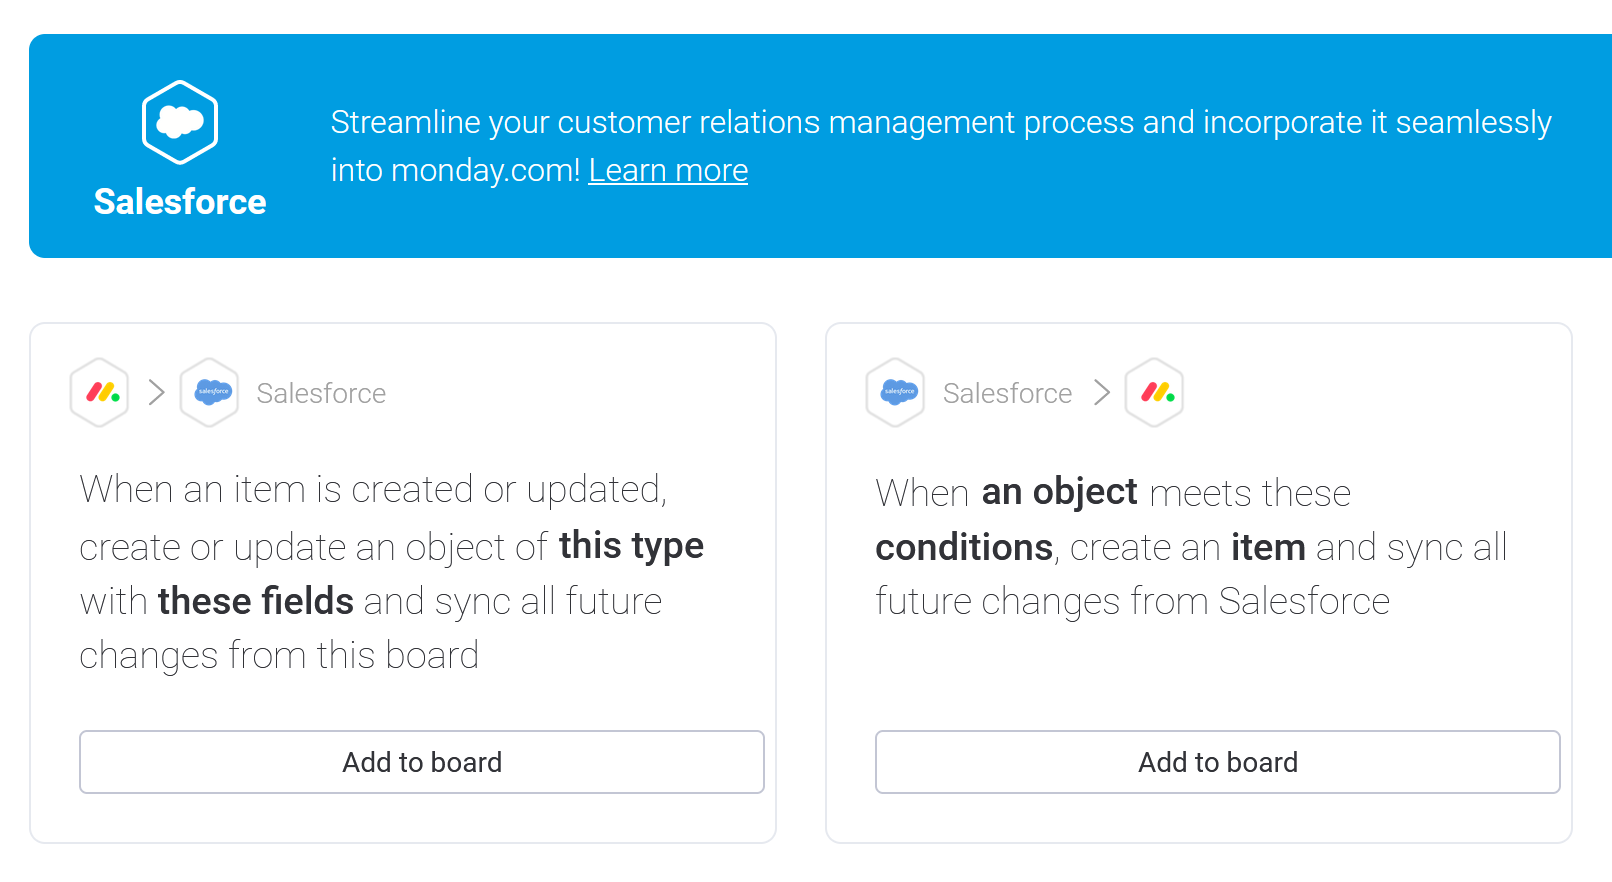Image resolution: width=1612 pixels, height=882 pixels.
Task: Open the "Learn more" link in the banner
Action: [x=668, y=171]
